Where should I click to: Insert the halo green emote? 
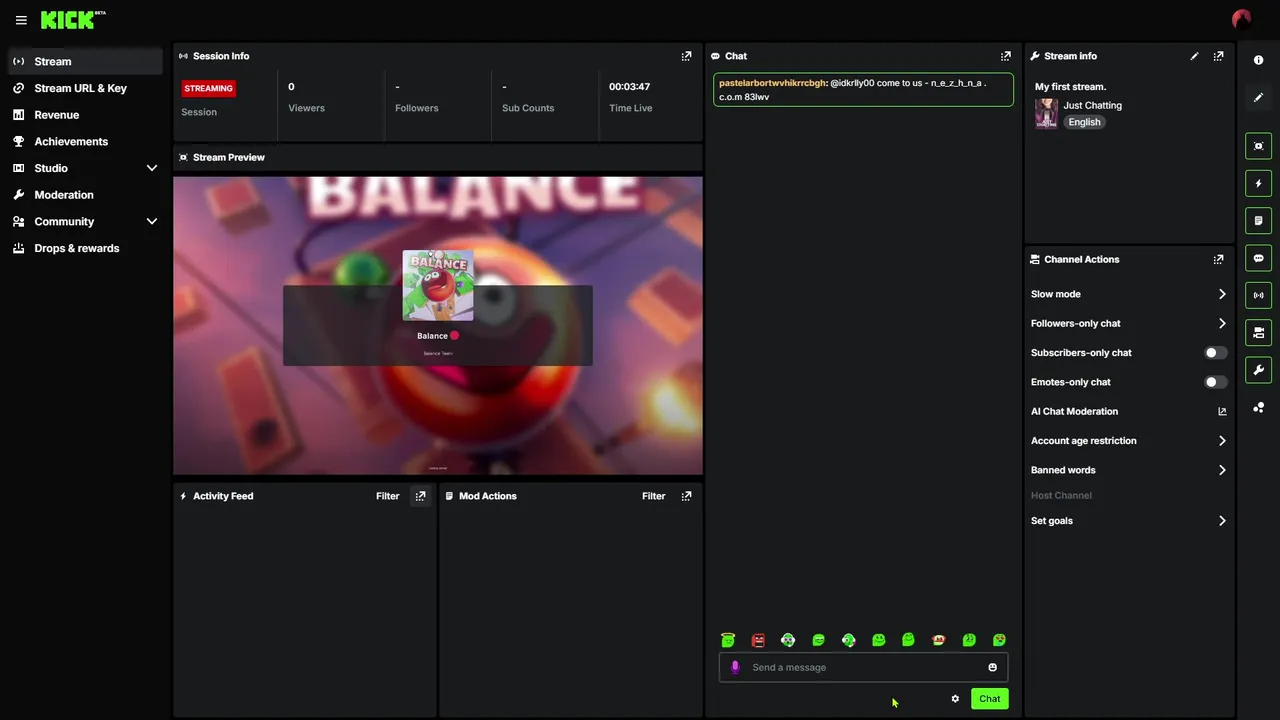click(728, 640)
